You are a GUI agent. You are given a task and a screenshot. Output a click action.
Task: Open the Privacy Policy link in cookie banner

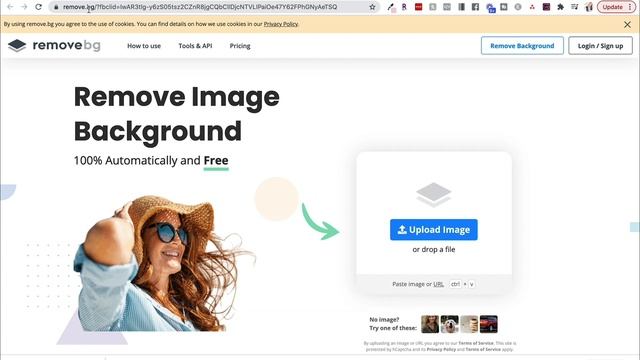pyautogui.click(x=281, y=24)
